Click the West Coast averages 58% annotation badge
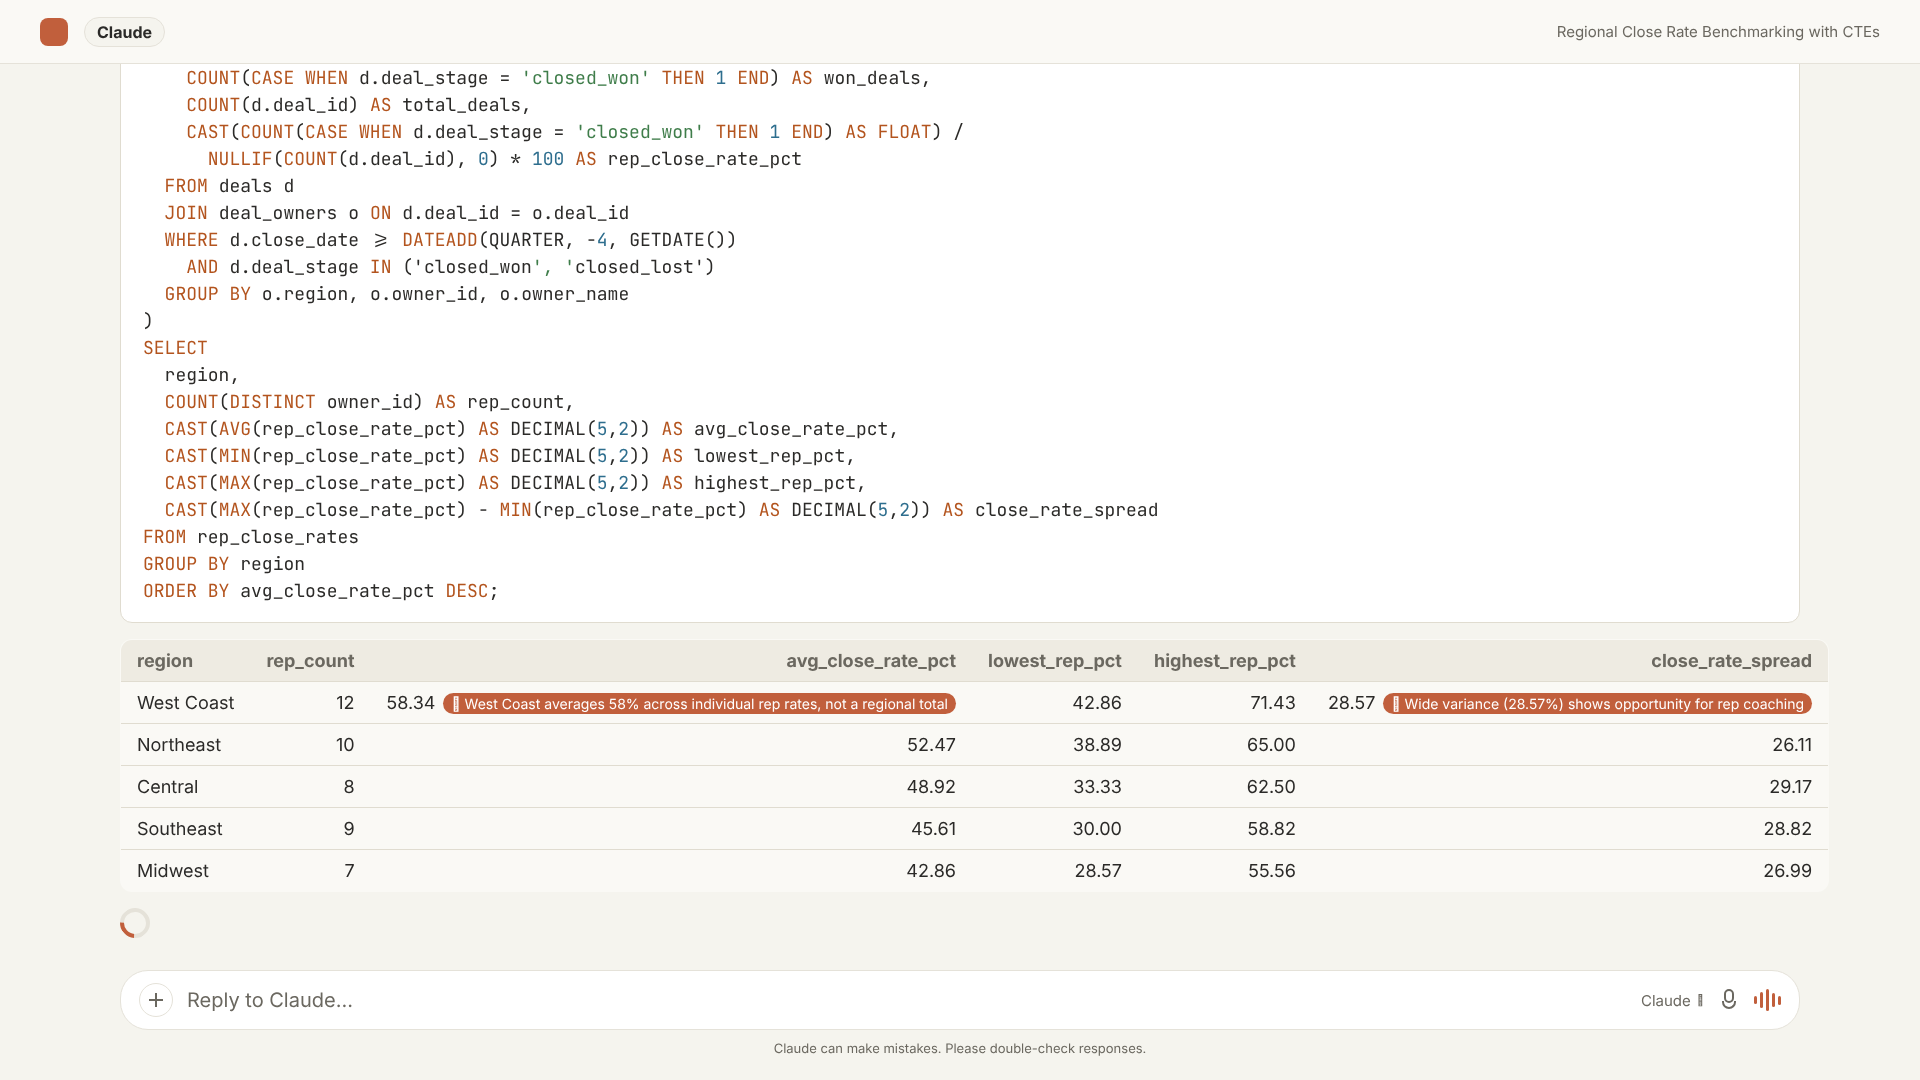 tap(699, 704)
